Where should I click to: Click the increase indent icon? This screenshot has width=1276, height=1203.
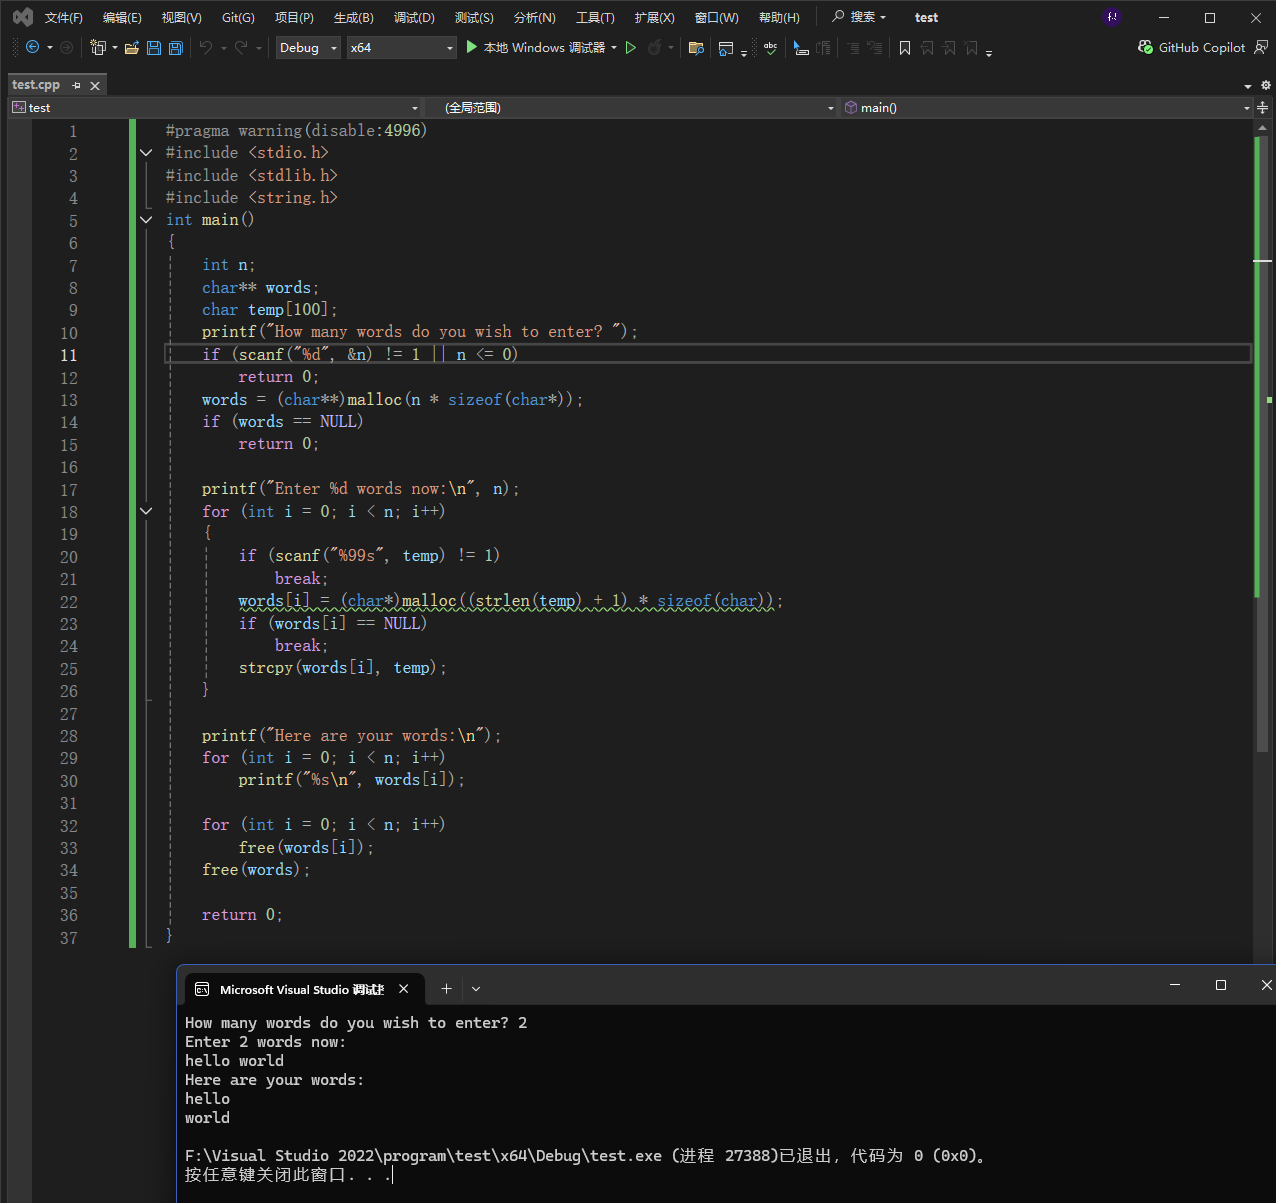875,47
